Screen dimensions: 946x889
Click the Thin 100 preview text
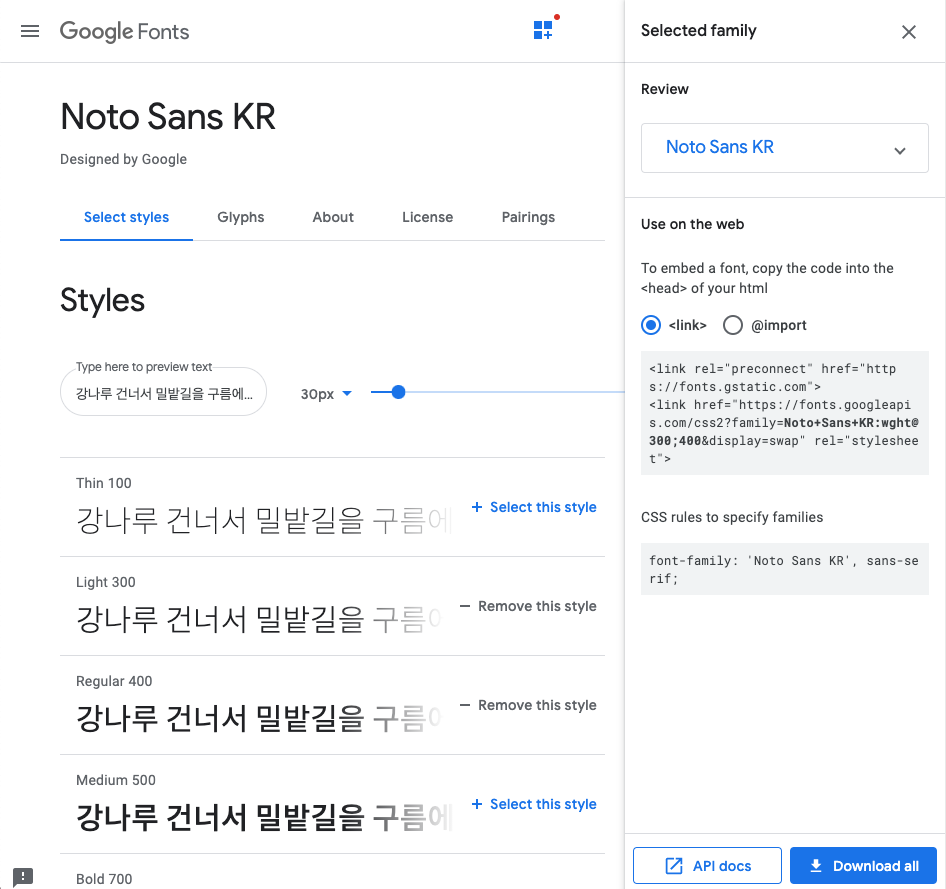click(x=264, y=521)
